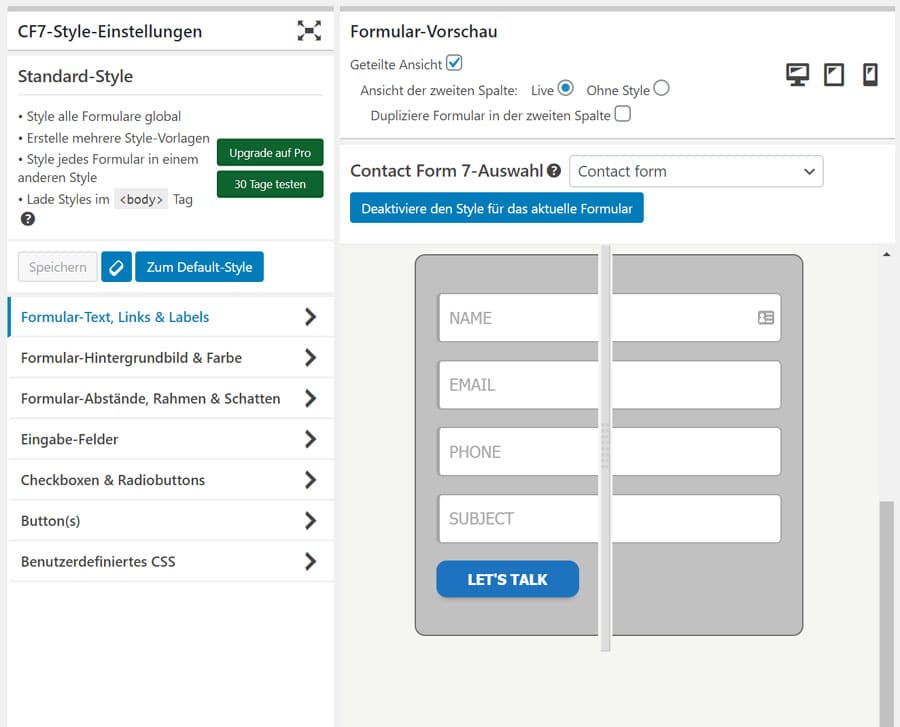Expand the Checkboxen & Radiobuttons section

pyautogui.click(x=170, y=479)
